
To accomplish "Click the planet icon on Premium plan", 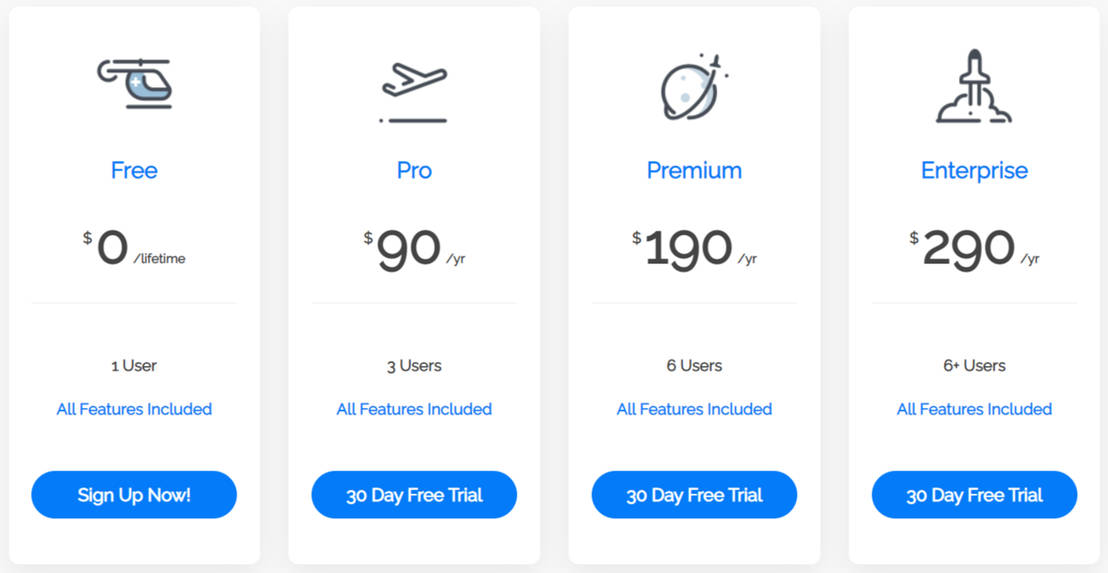I will [x=694, y=87].
